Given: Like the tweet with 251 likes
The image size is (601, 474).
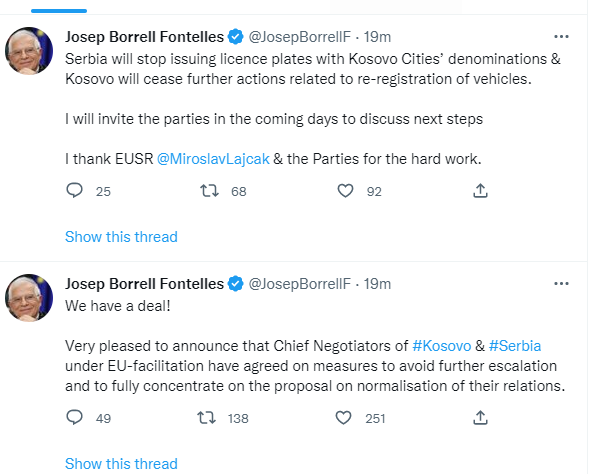Looking at the screenshot, I should (x=343, y=417).
